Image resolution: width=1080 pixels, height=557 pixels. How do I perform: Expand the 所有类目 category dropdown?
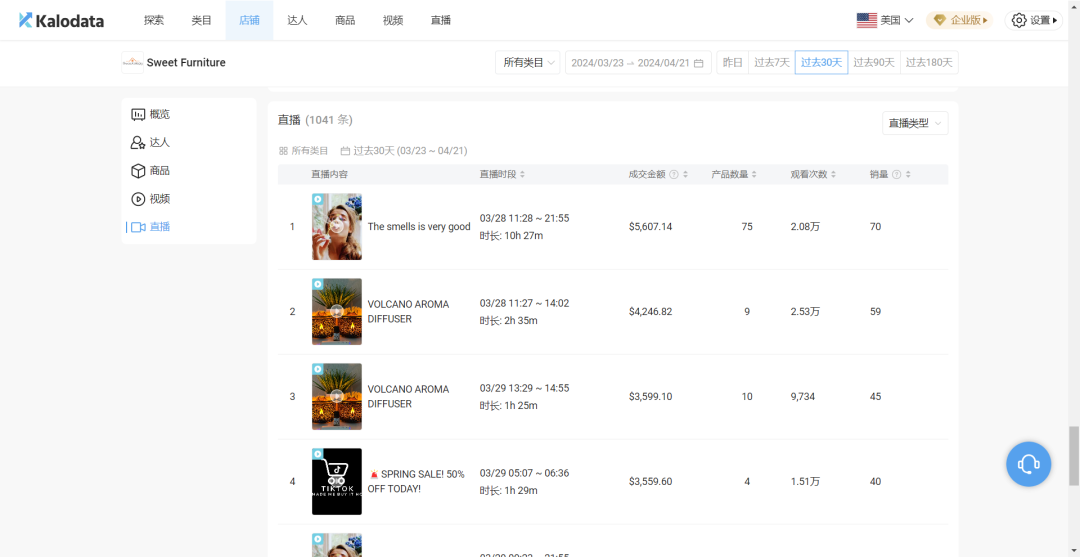click(x=527, y=63)
